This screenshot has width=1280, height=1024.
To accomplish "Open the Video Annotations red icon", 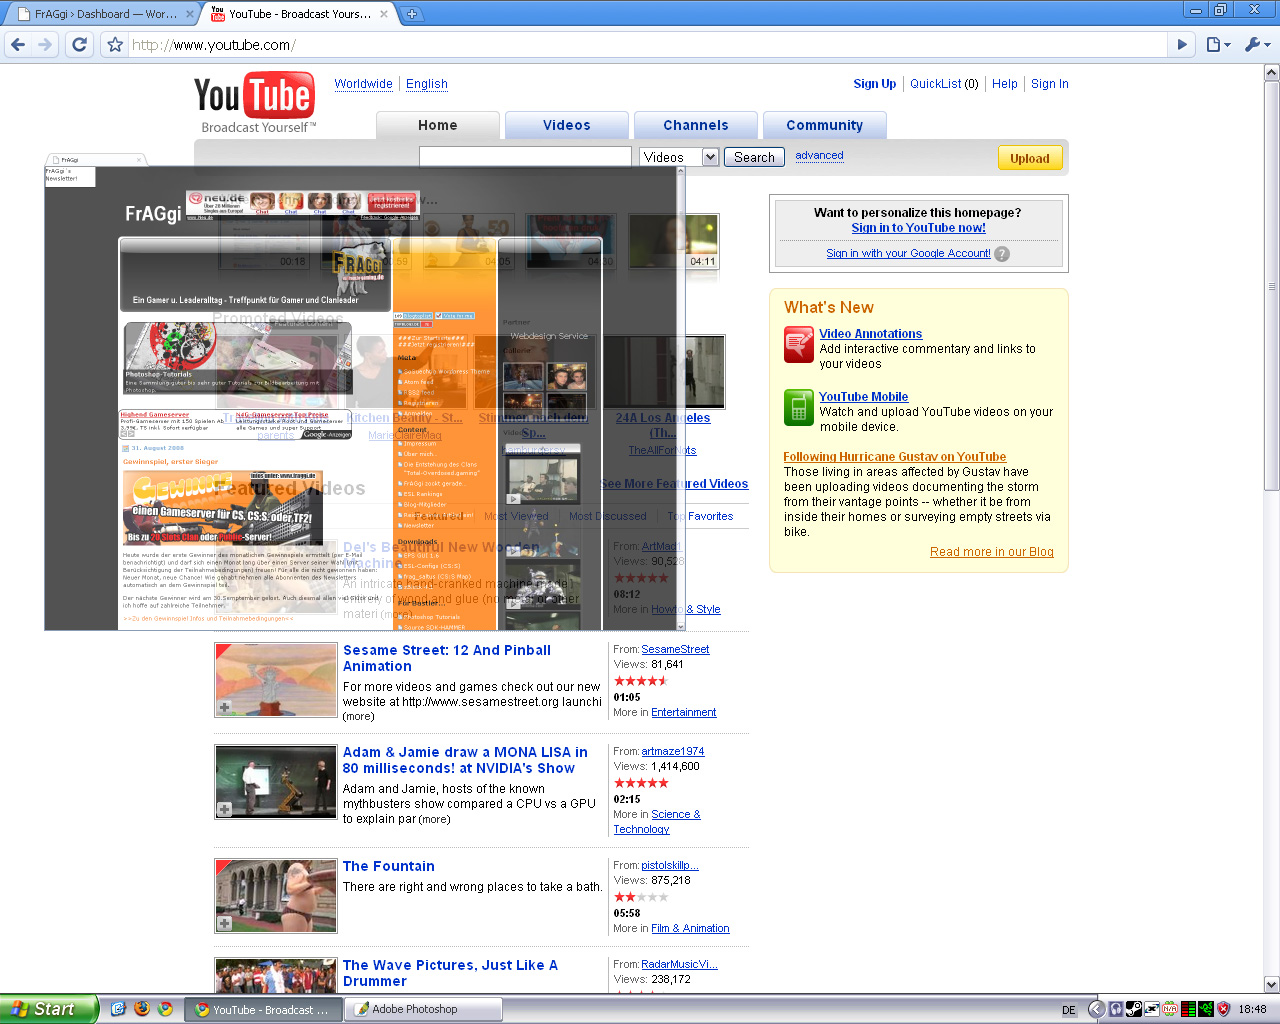I will click(798, 345).
